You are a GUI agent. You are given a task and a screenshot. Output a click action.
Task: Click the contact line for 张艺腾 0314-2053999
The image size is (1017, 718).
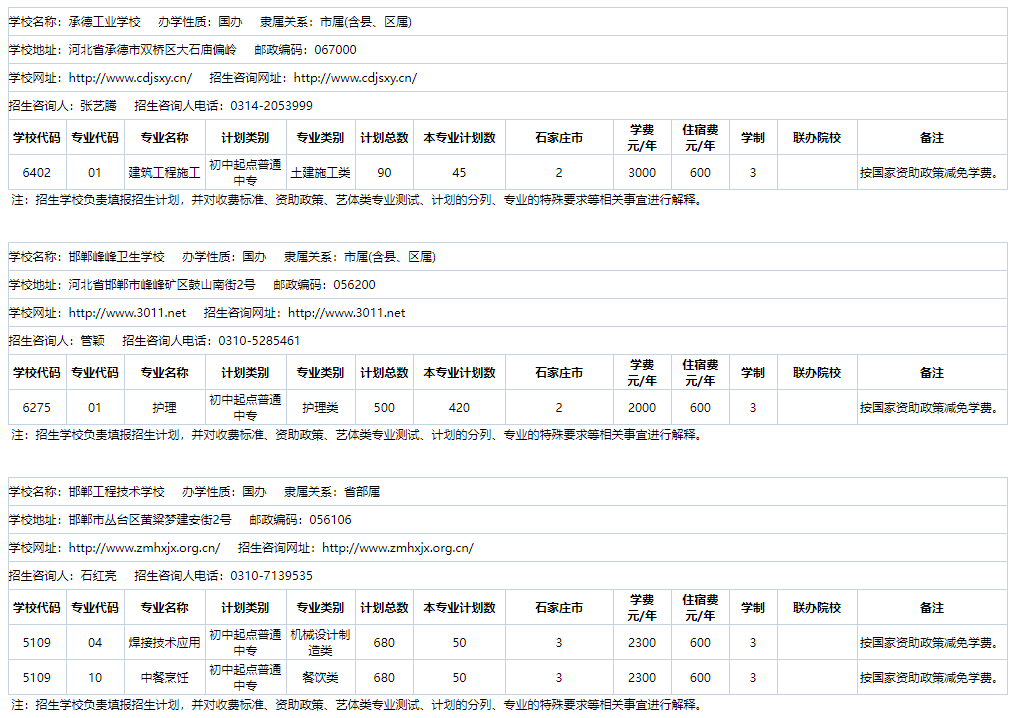[508, 106]
